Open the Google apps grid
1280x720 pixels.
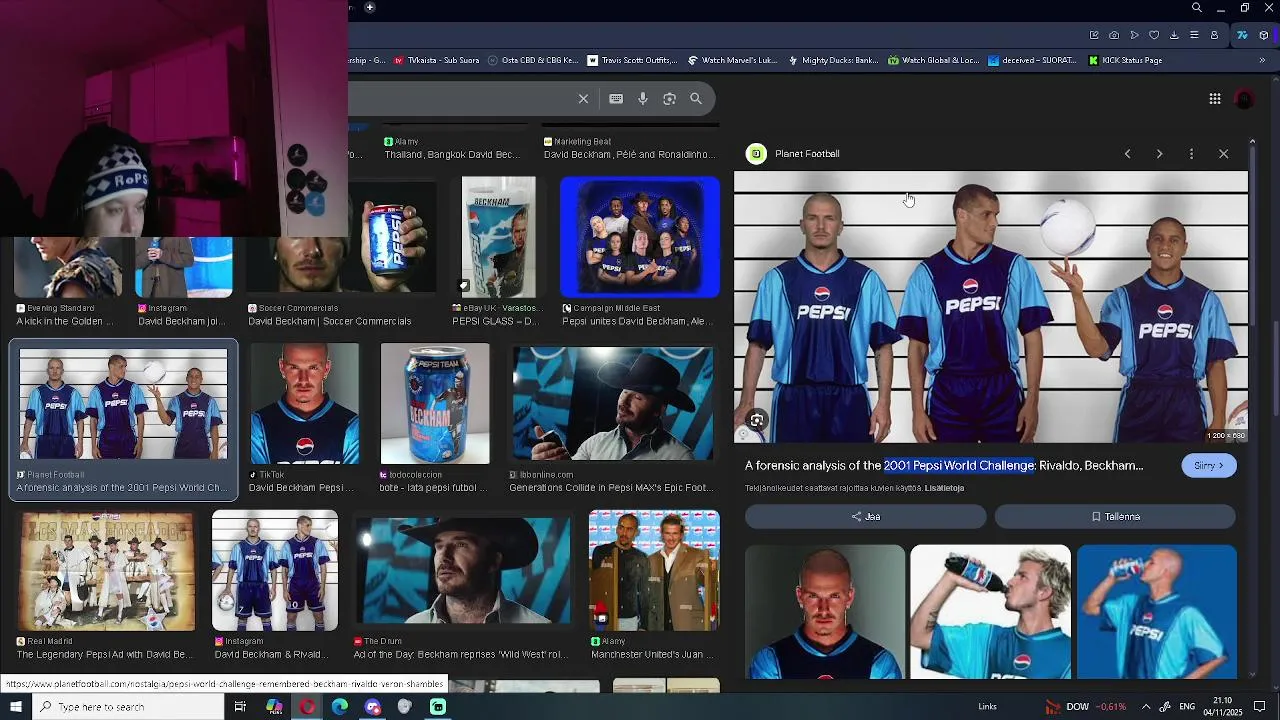[1214, 99]
